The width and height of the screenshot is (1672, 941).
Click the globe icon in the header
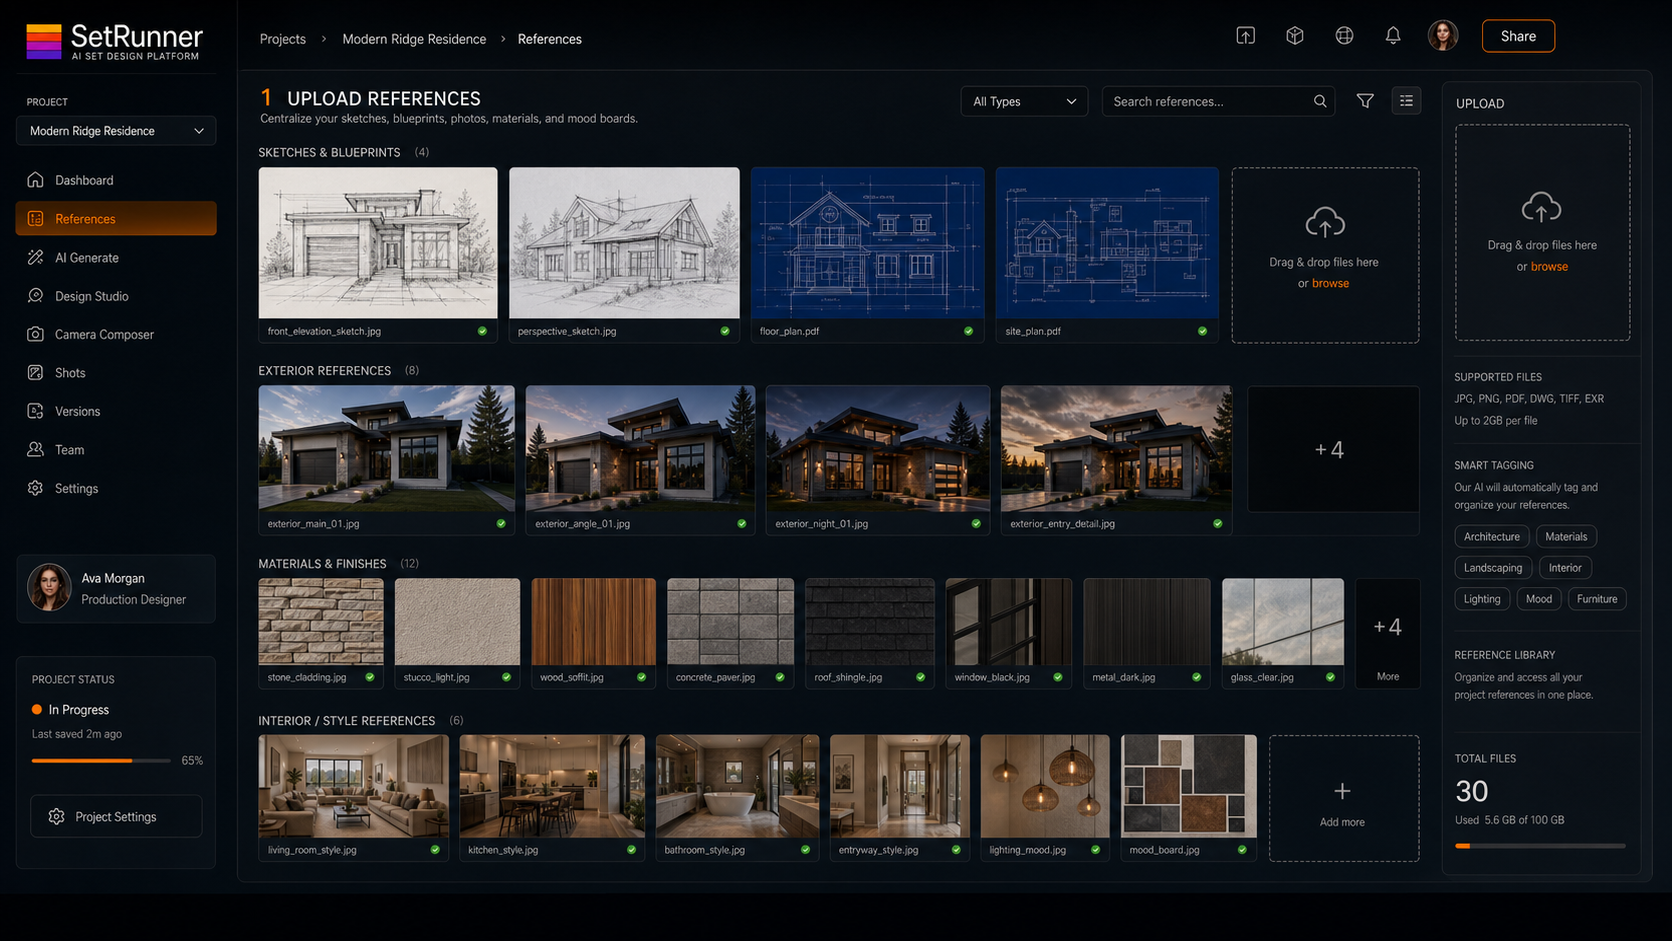point(1344,36)
